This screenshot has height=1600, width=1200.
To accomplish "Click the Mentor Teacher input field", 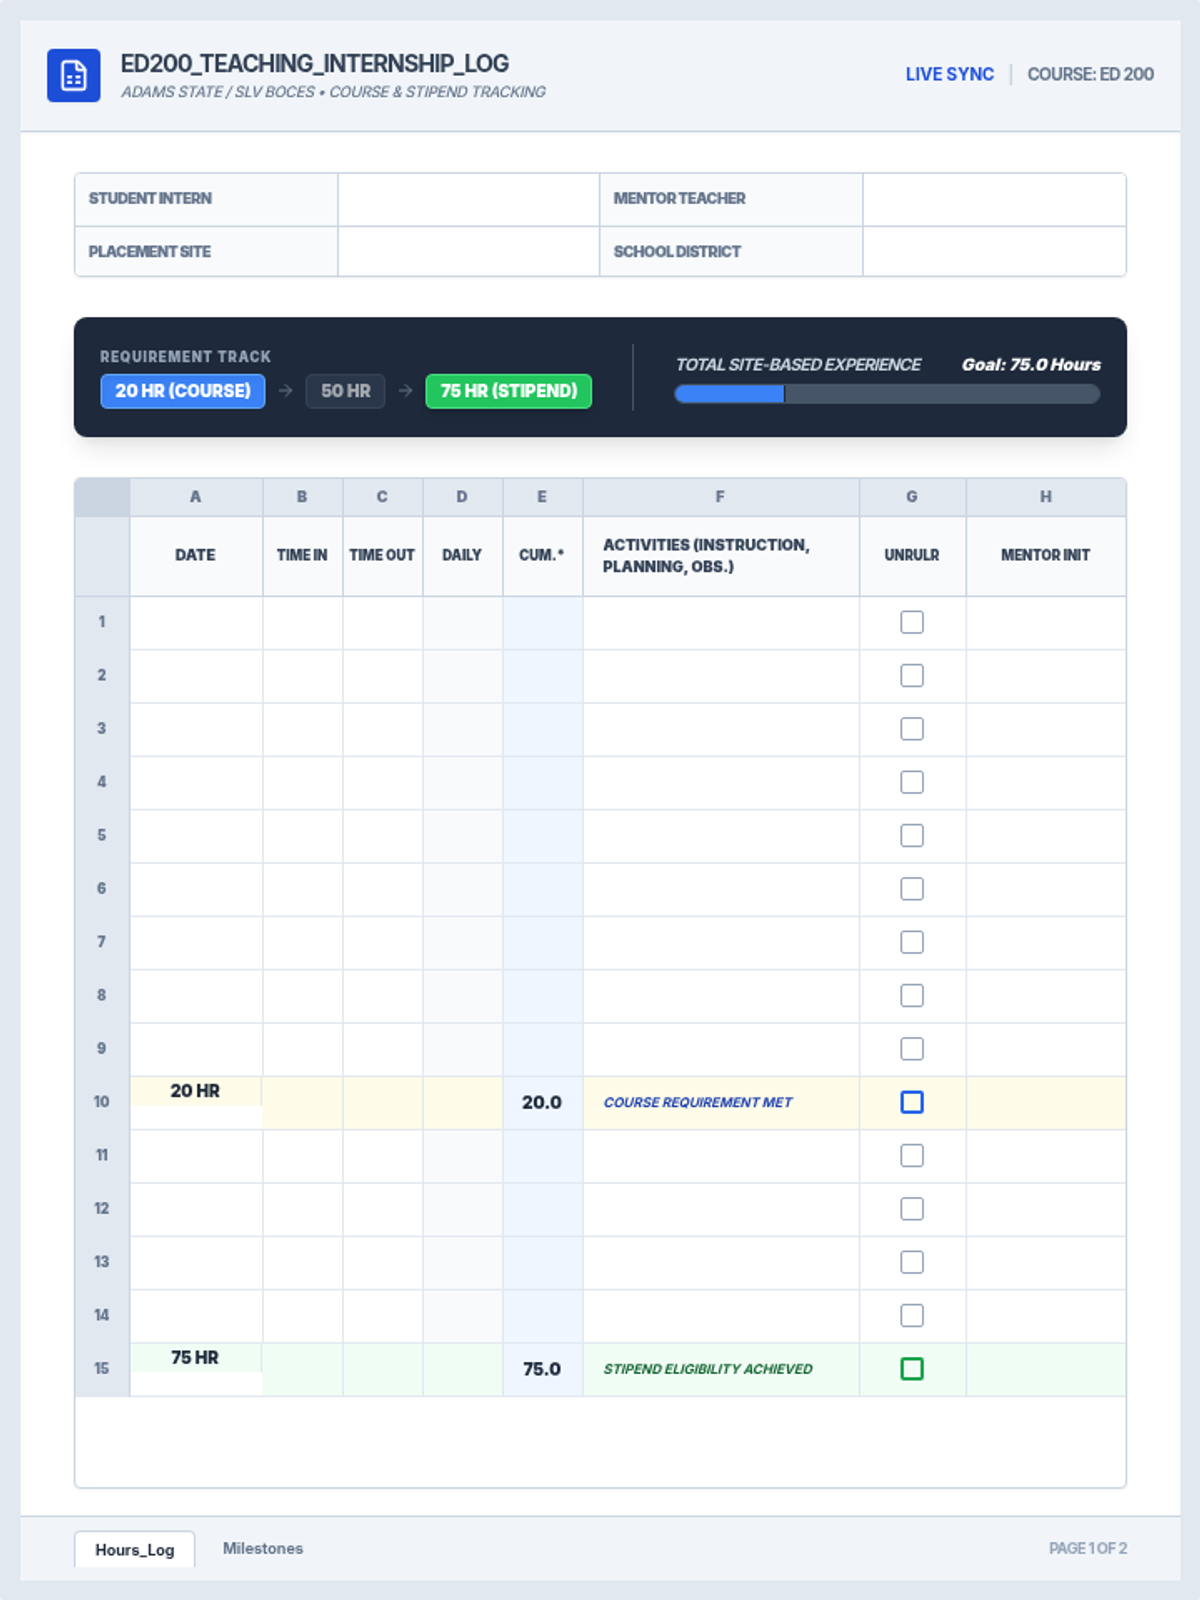I will point(993,199).
